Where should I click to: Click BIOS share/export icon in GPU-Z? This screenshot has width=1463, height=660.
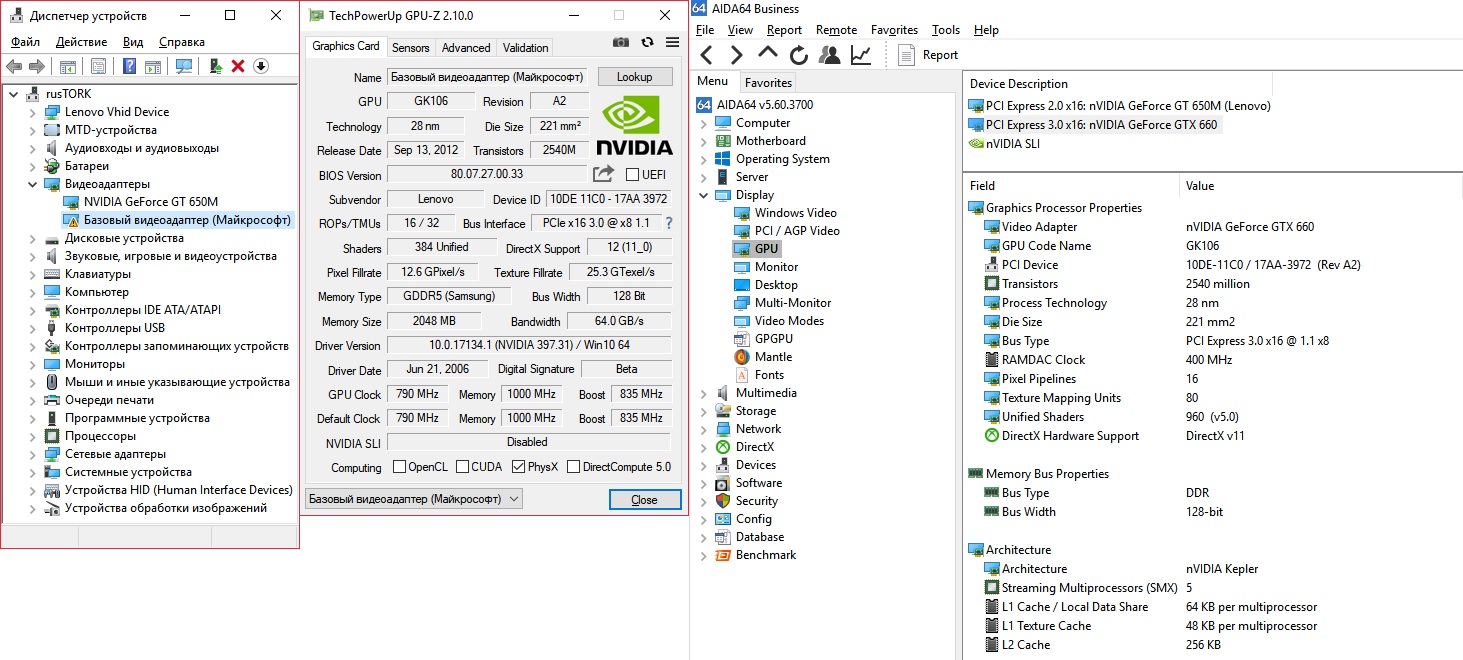(603, 174)
